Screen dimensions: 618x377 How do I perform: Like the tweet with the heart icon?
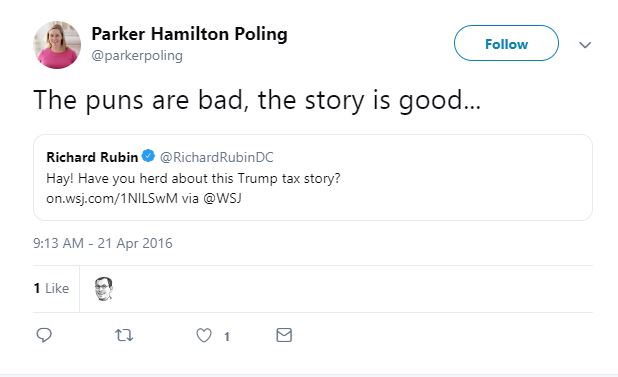point(204,335)
